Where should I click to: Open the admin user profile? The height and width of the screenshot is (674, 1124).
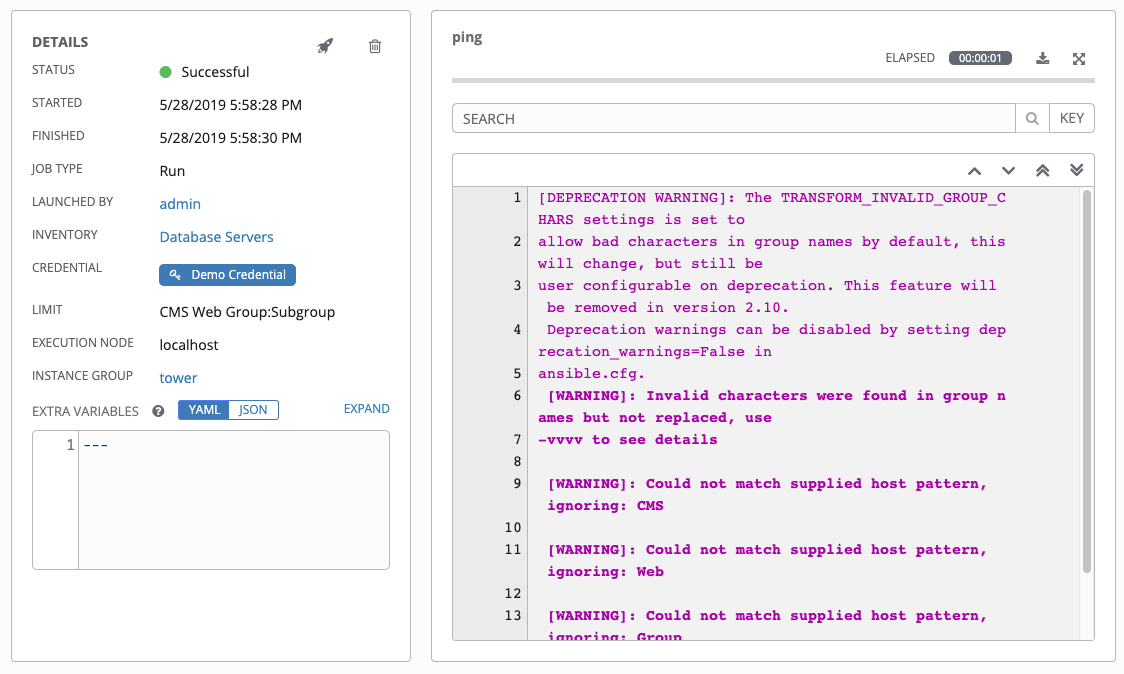click(x=180, y=203)
